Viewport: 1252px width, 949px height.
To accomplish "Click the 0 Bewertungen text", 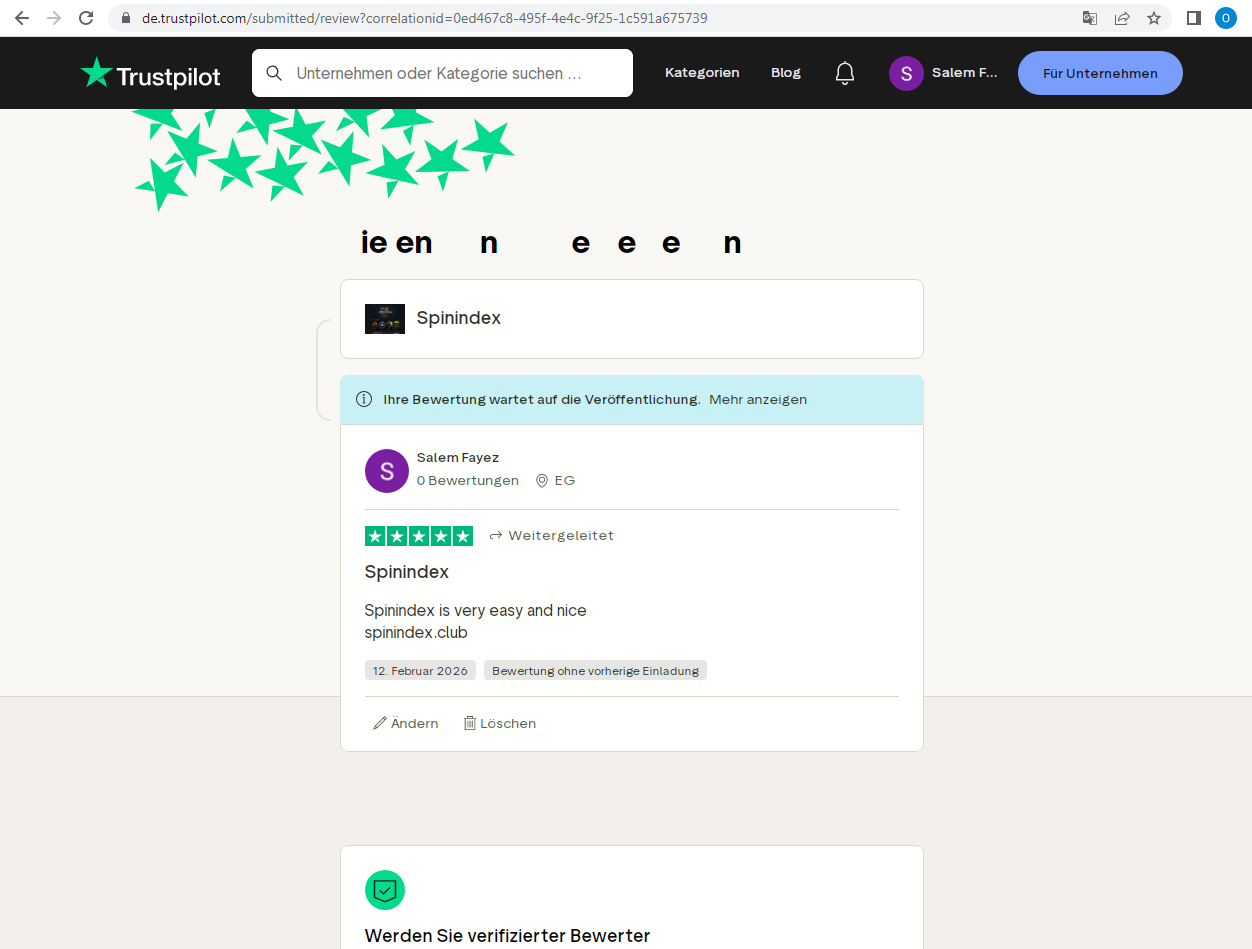I will click(468, 481).
